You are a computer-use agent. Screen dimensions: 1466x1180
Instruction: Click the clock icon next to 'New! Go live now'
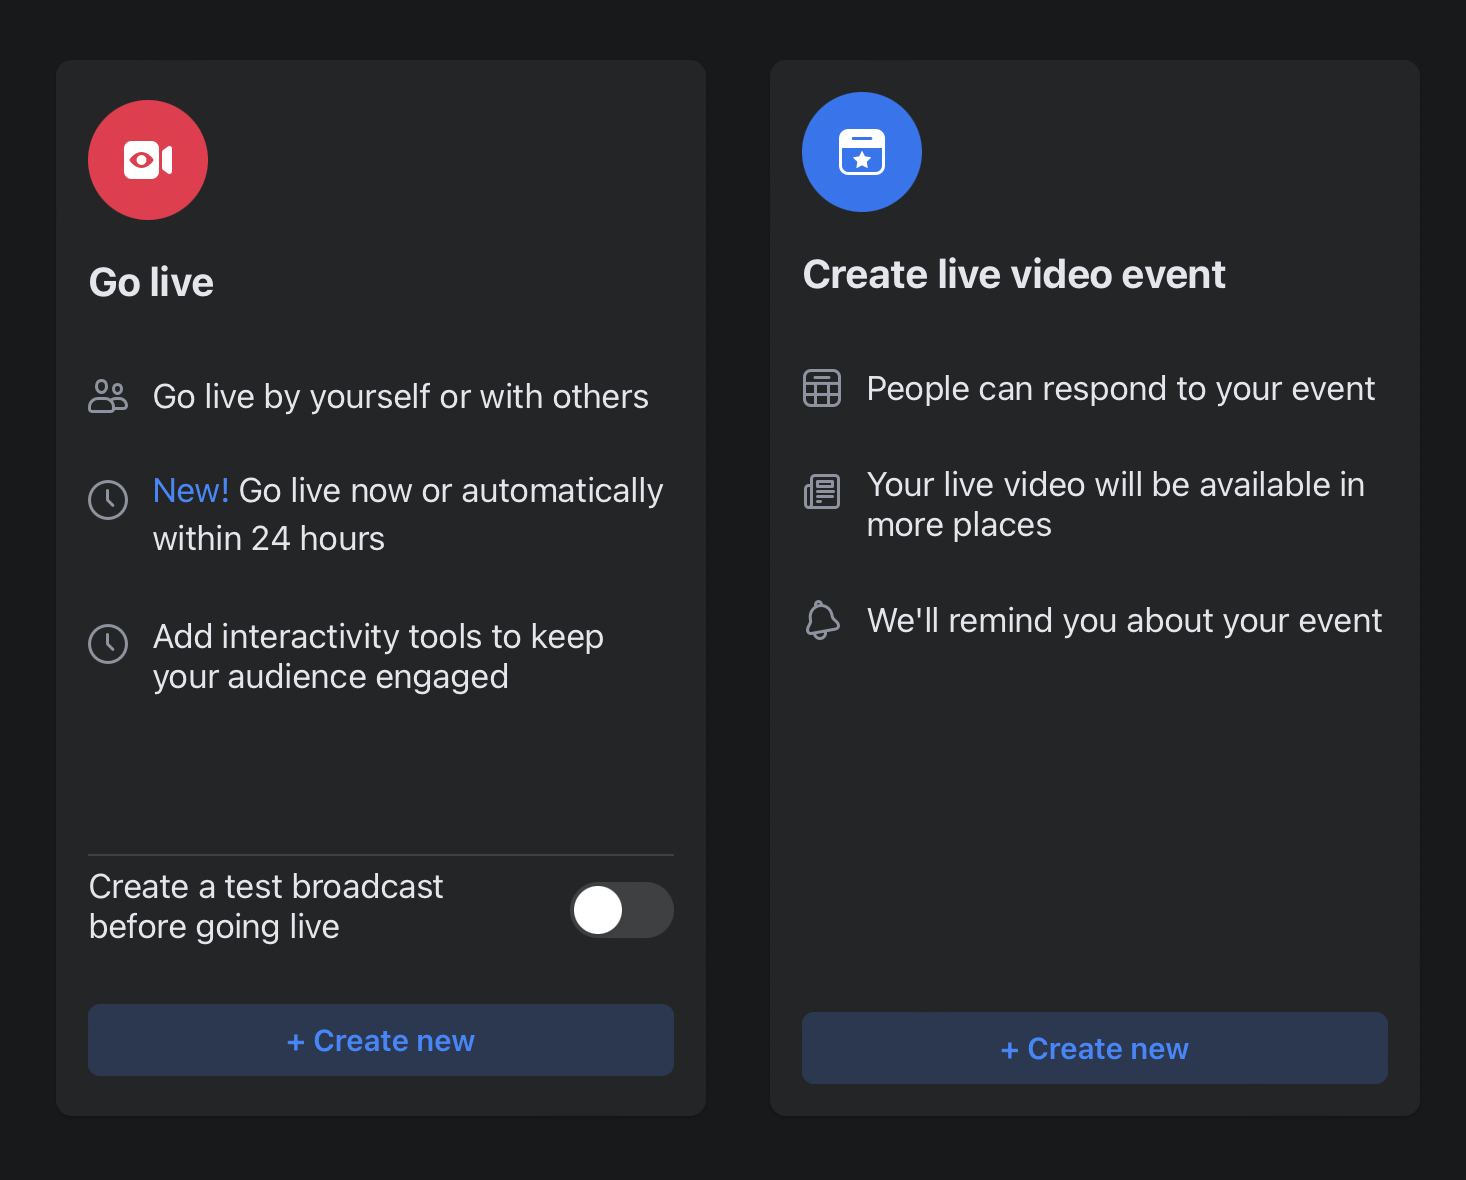tap(108, 500)
